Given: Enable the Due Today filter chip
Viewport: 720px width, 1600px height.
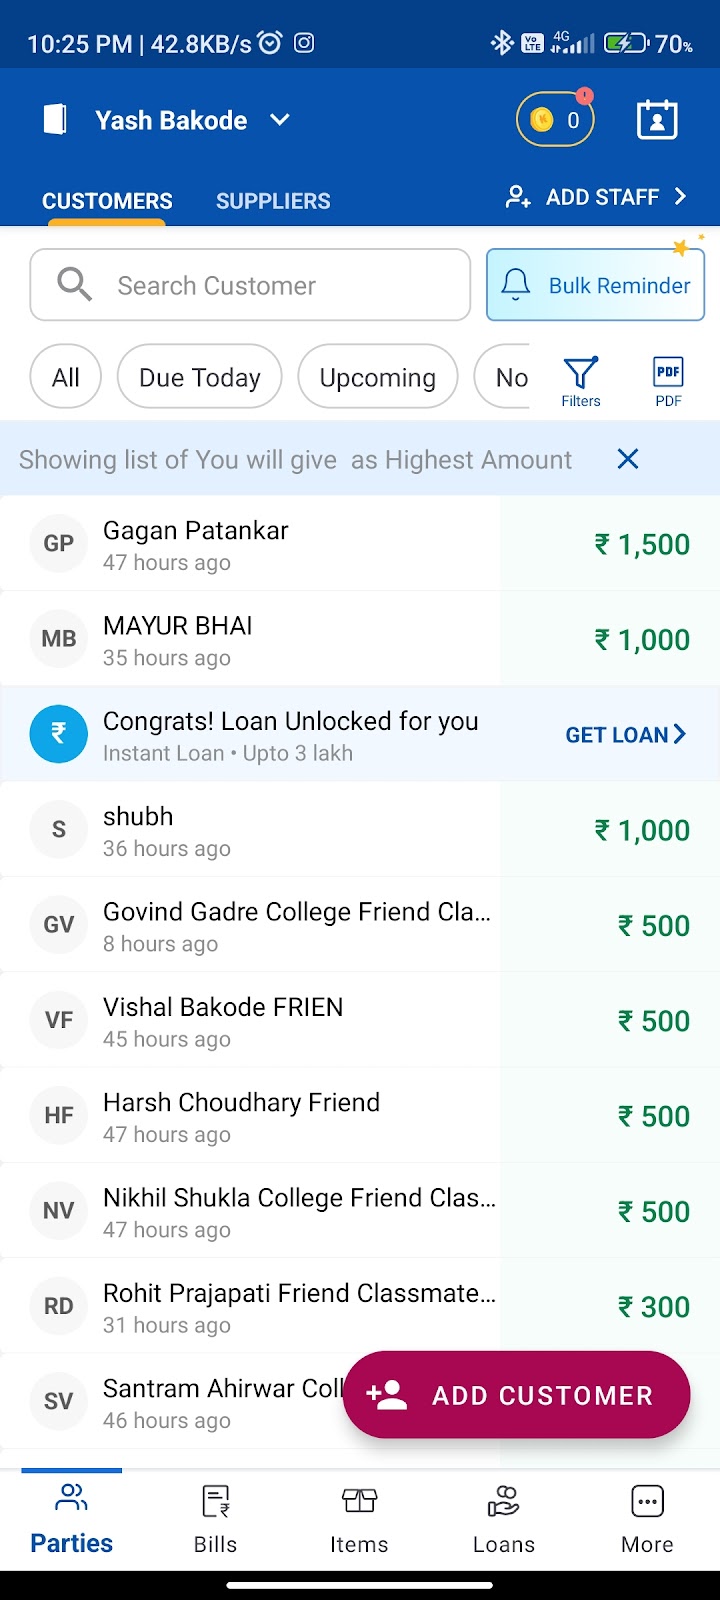Looking at the screenshot, I should (199, 377).
